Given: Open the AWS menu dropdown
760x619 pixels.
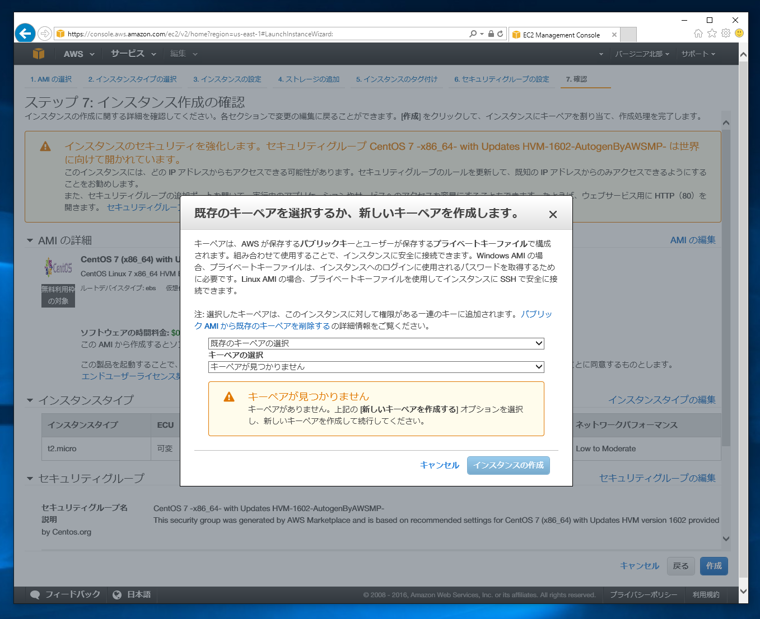Looking at the screenshot, I should pyautogui.click(x=79, y=54).
